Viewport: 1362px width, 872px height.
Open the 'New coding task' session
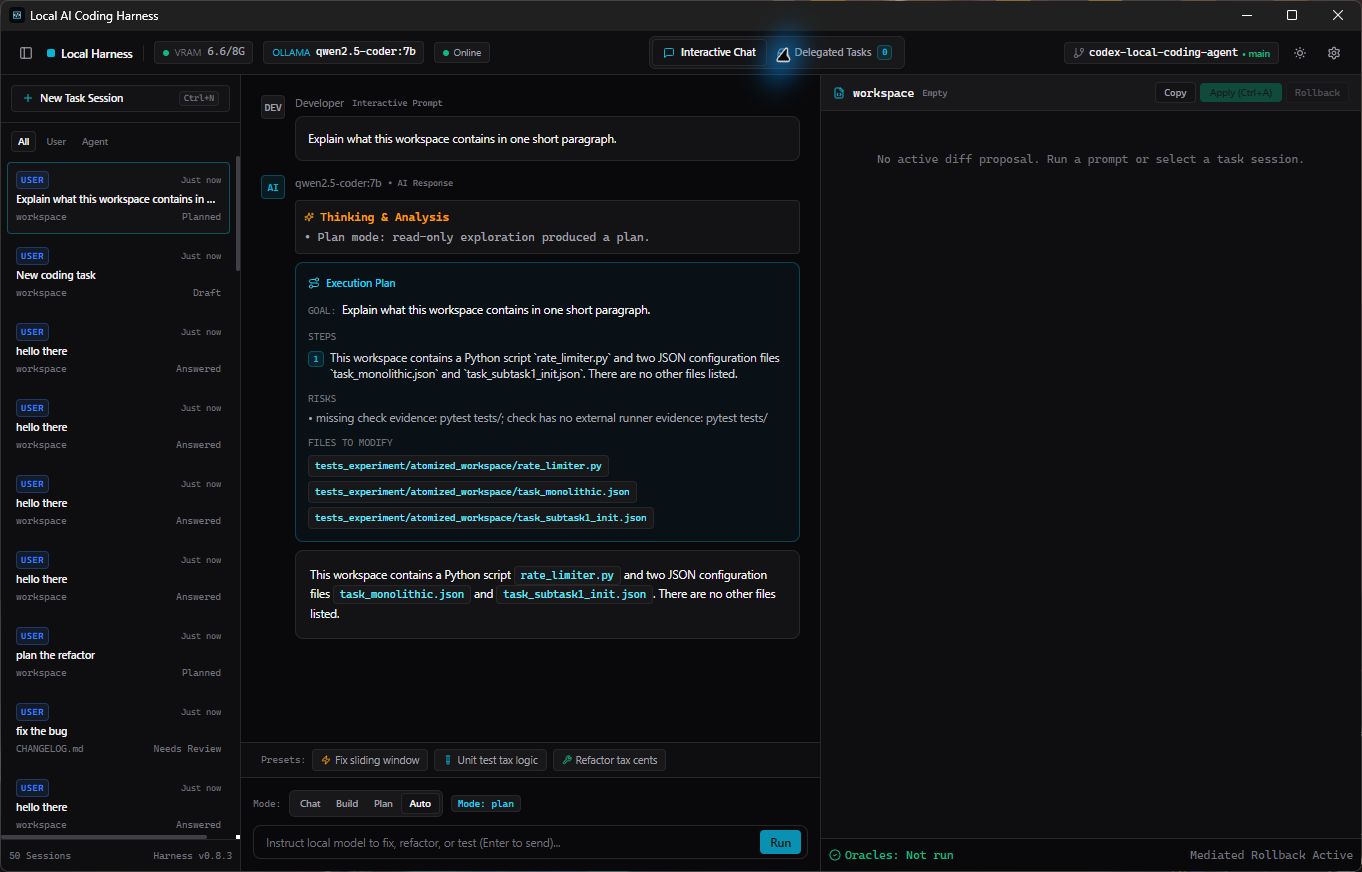tap(118, 274)
